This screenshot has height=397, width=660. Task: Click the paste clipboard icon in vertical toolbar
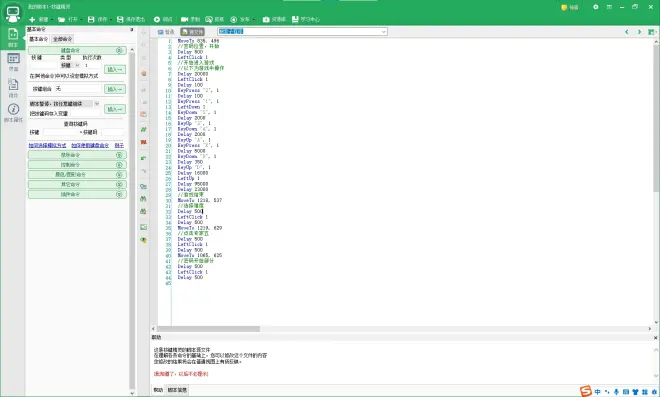144,114
